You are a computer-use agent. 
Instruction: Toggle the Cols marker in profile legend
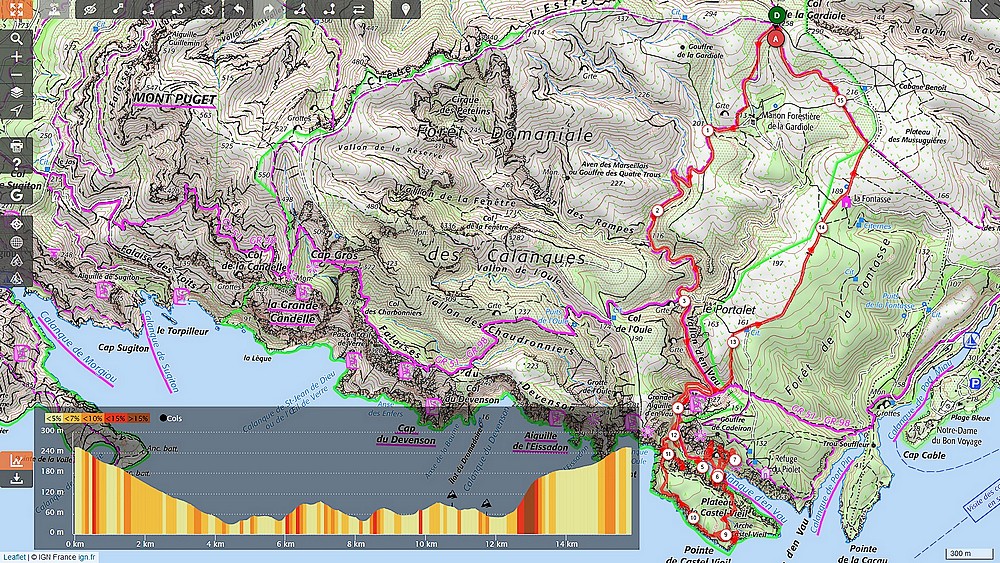click(x=171, y=418)
